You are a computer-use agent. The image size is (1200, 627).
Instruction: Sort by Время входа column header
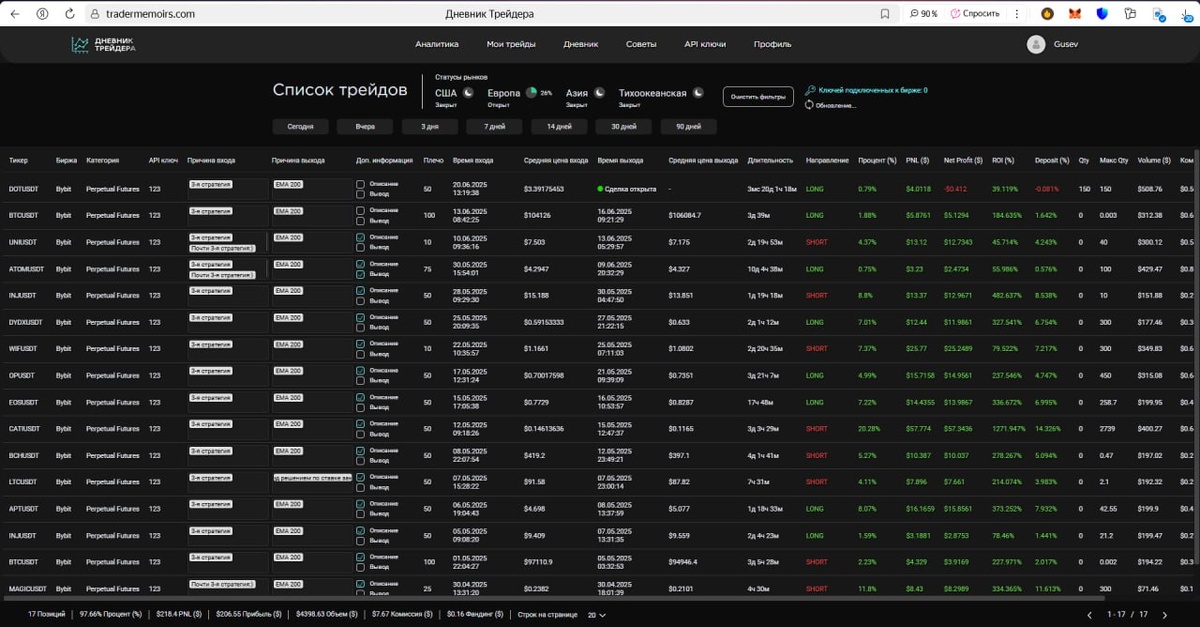tap(473, 160)
